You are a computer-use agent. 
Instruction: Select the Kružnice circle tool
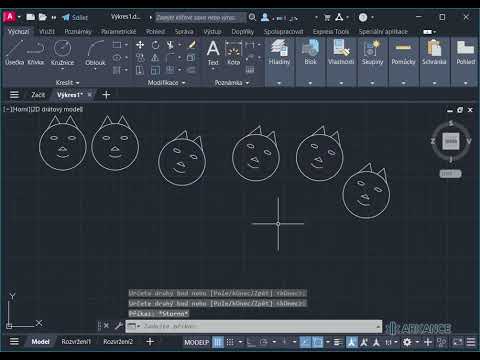[x=62, y=53]
